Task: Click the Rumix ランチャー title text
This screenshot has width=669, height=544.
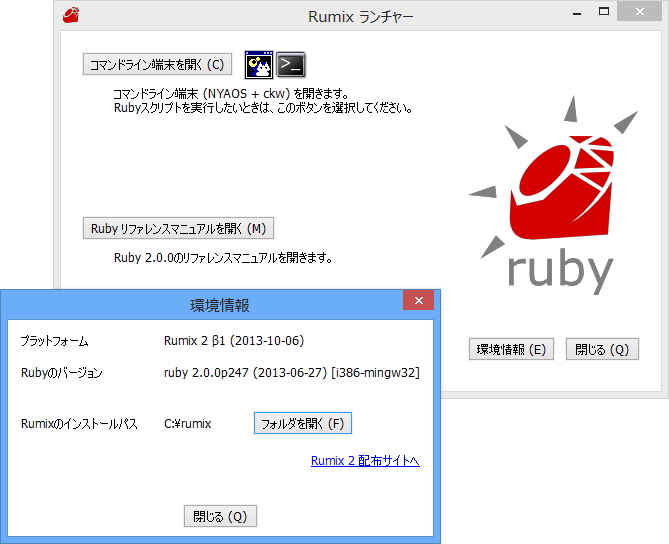Action: 361,17
